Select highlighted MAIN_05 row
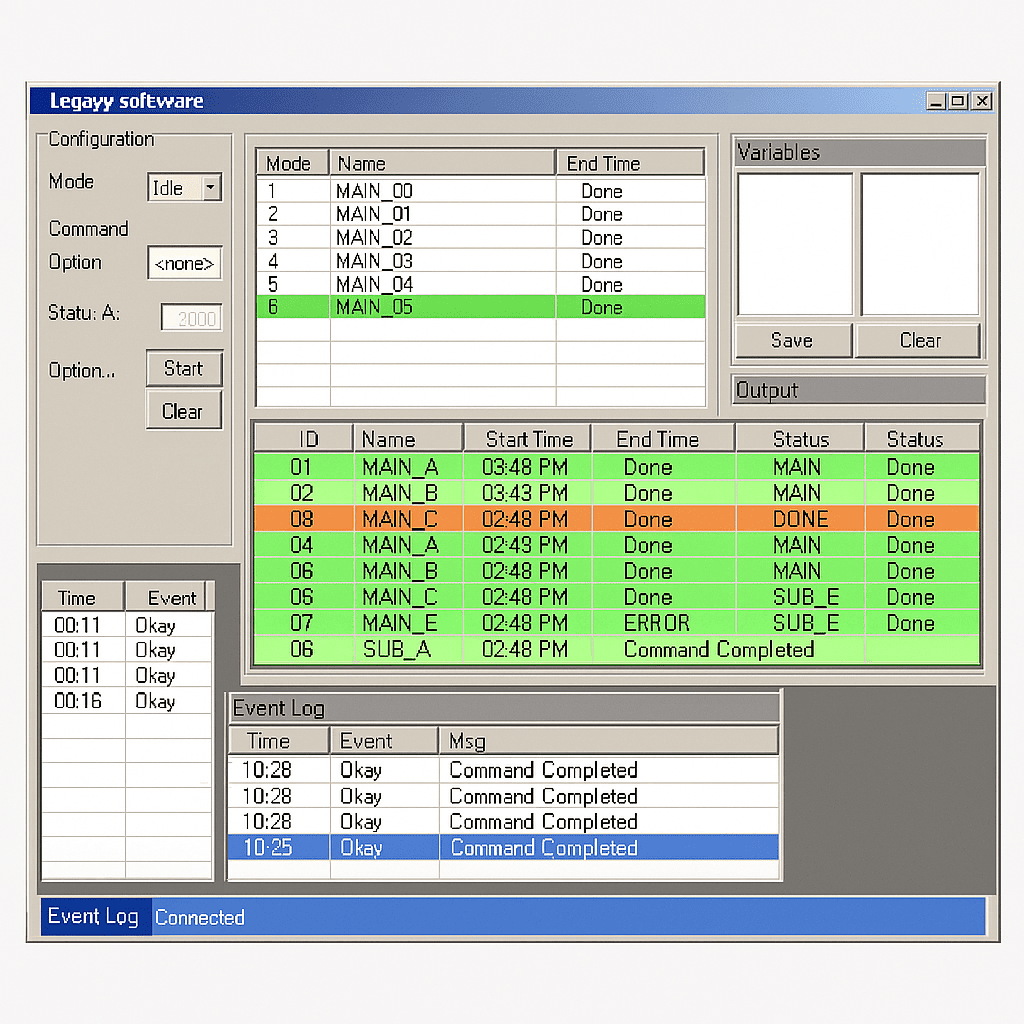Image resolution: width=1024 pixels, height=1024 pixels. 481,307
